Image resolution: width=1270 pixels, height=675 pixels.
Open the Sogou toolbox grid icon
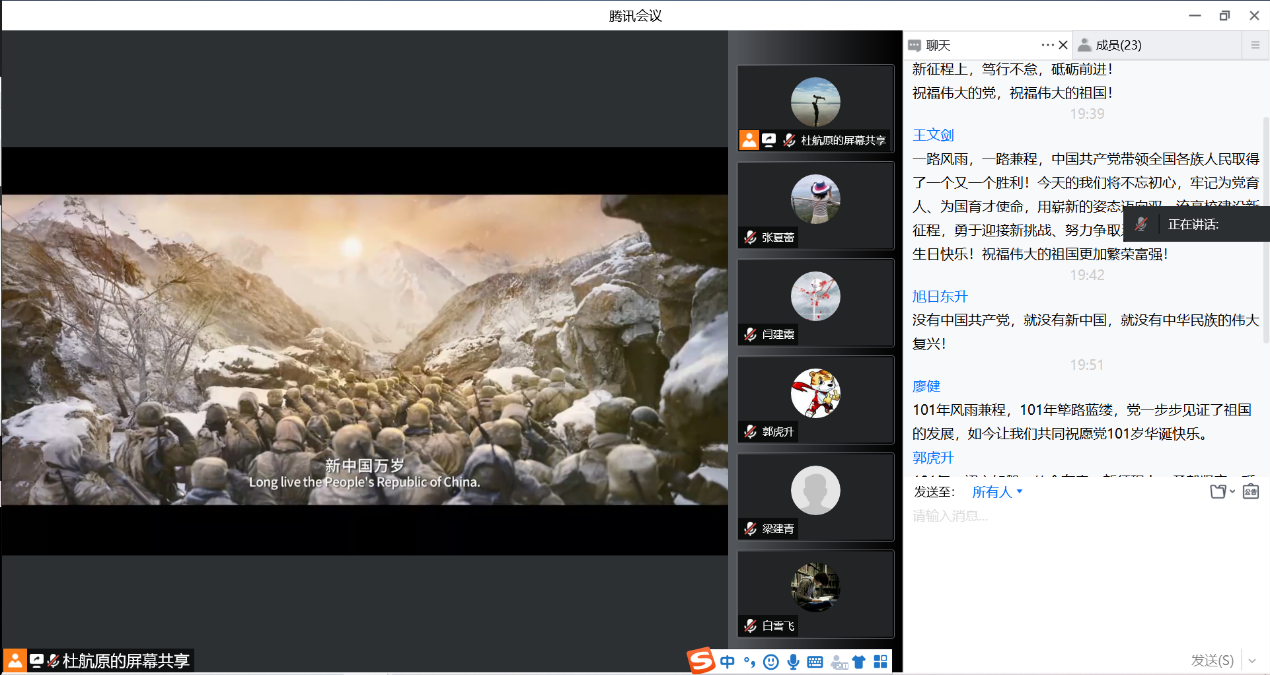(x=881, y=661)
